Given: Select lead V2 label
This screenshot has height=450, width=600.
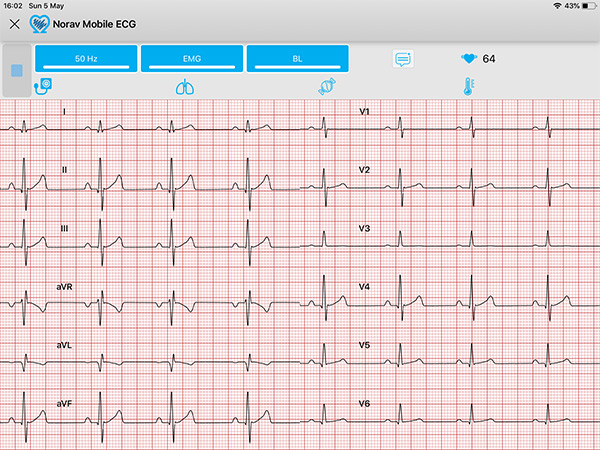Looking at the screenshot, I should pos(364,170).
